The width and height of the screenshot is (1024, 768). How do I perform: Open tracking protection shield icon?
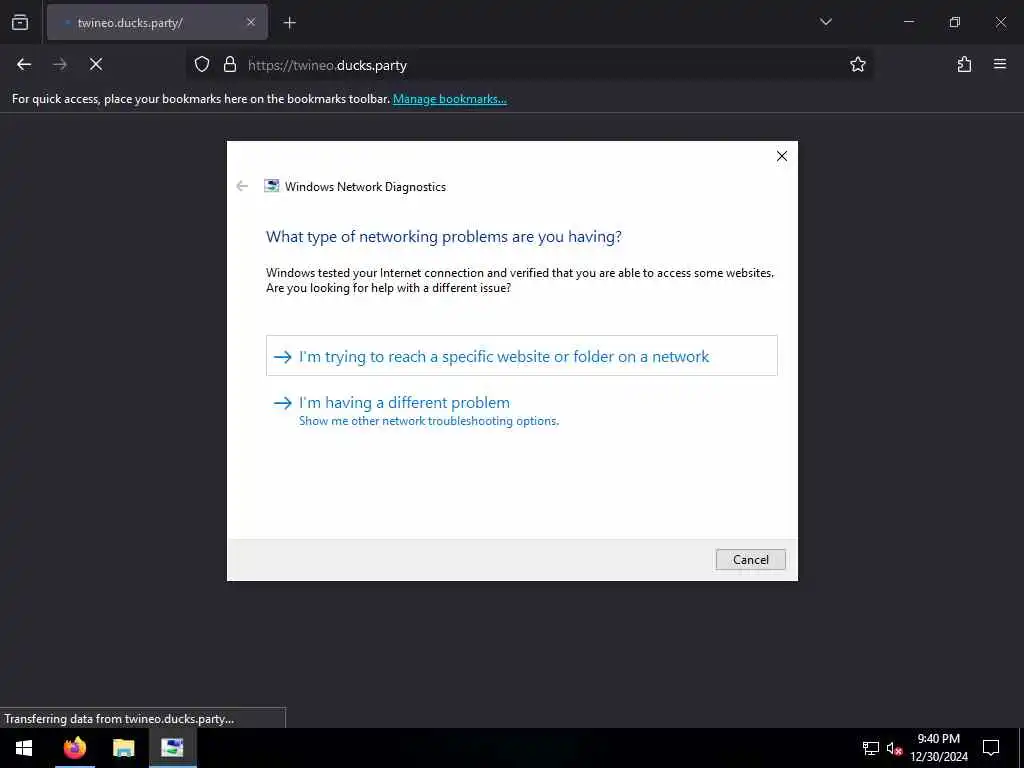click(x=202, y=64)
